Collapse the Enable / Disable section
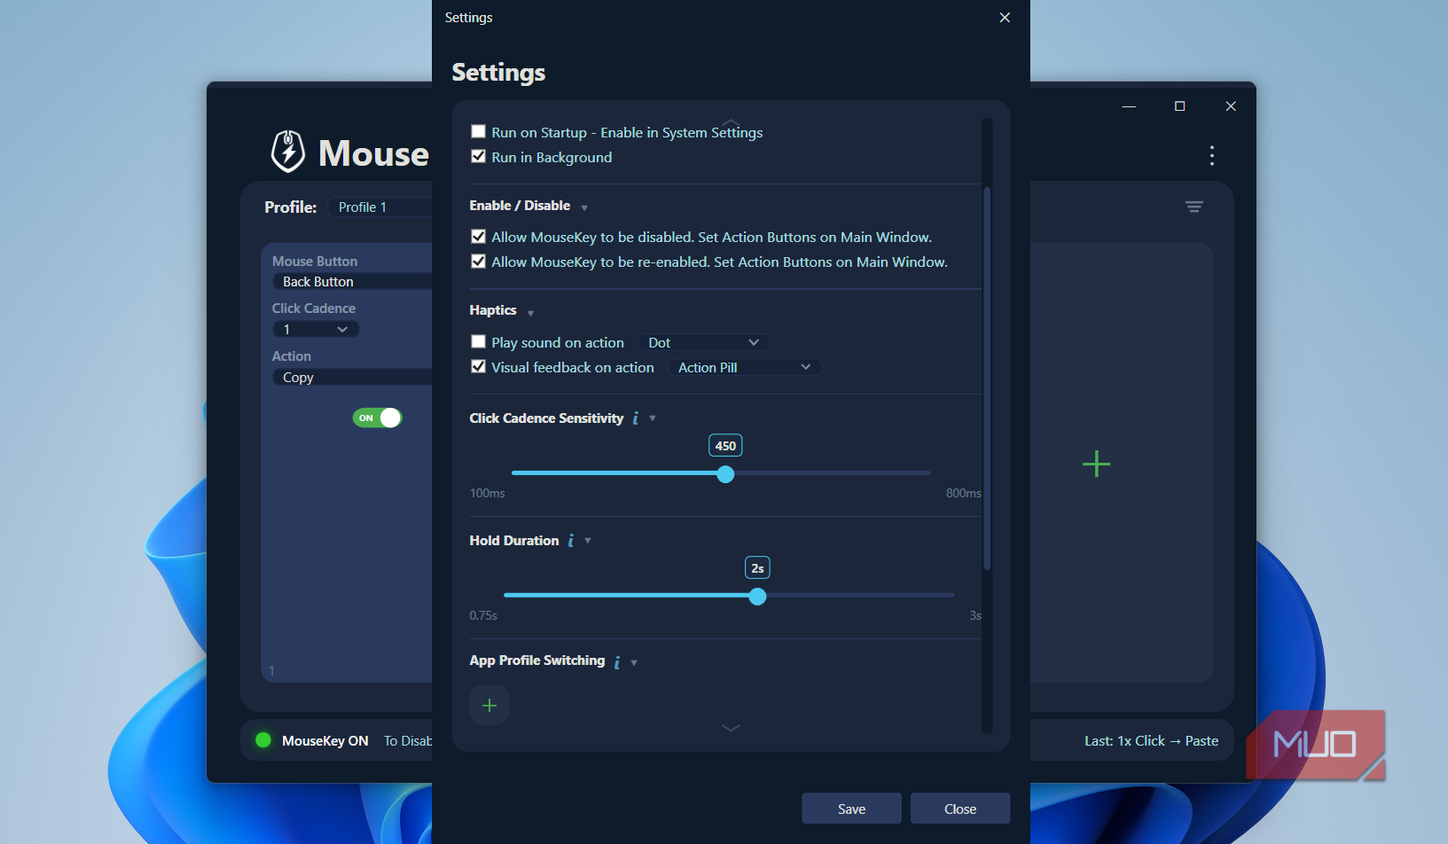Image resolution: width=1448 pixels, height=844 pixels. (584, 208)
